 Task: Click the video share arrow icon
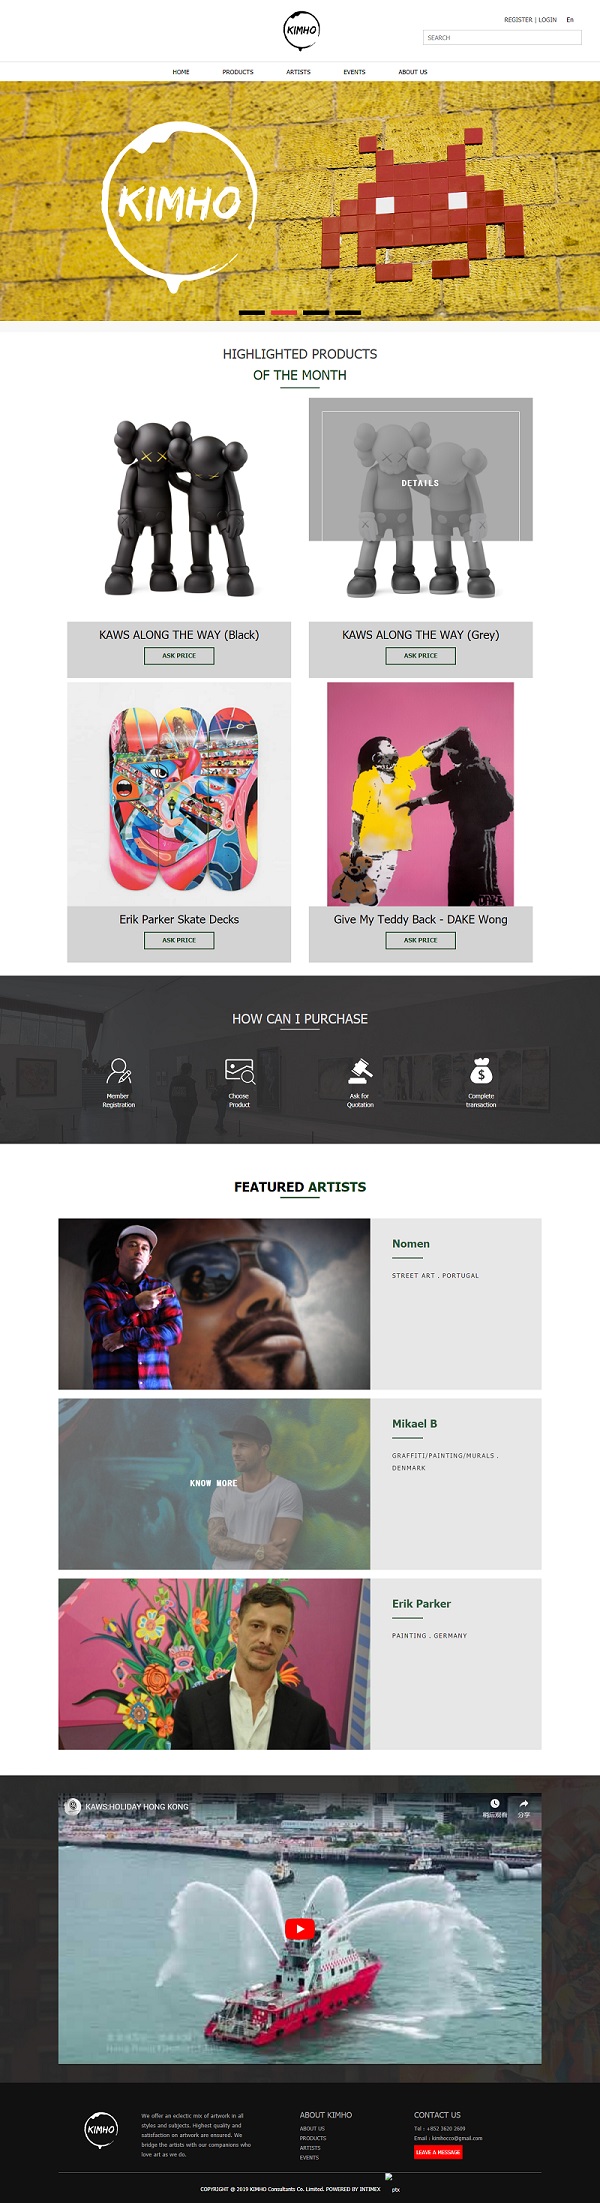(x=523, y=1803)
